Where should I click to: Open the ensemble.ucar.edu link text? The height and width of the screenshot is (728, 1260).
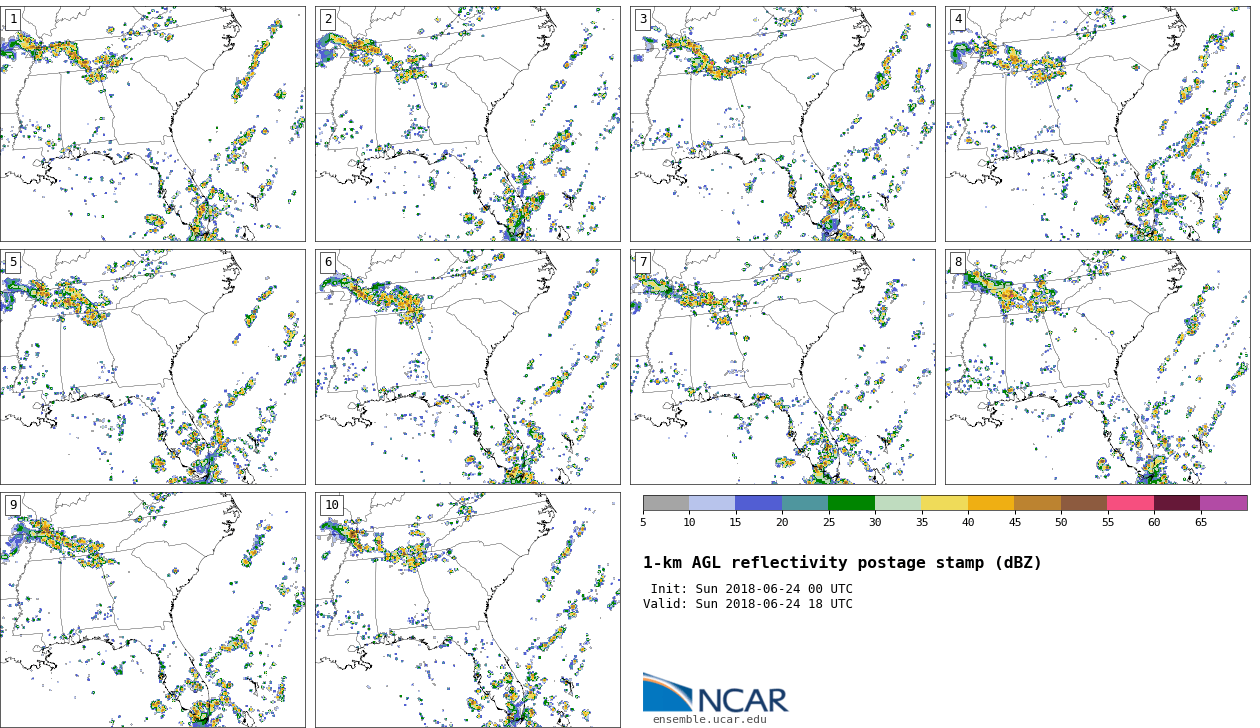click(x=709, y=719)
